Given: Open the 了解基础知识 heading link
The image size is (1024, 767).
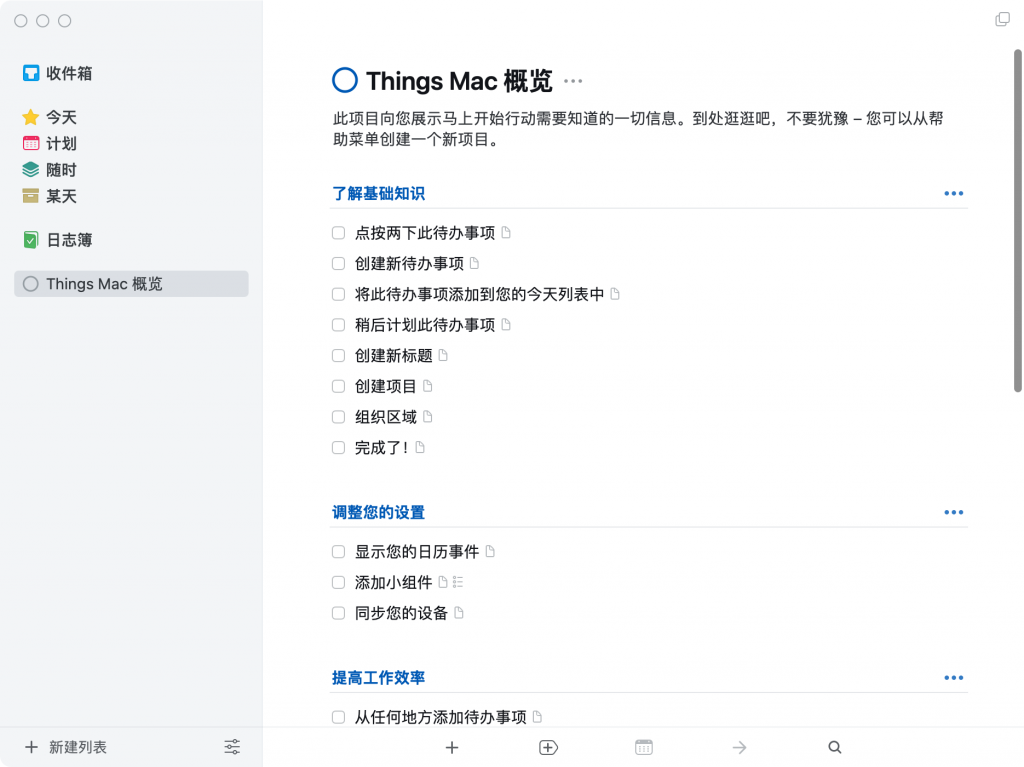Looking at the screenshot, I should (380, 193).
